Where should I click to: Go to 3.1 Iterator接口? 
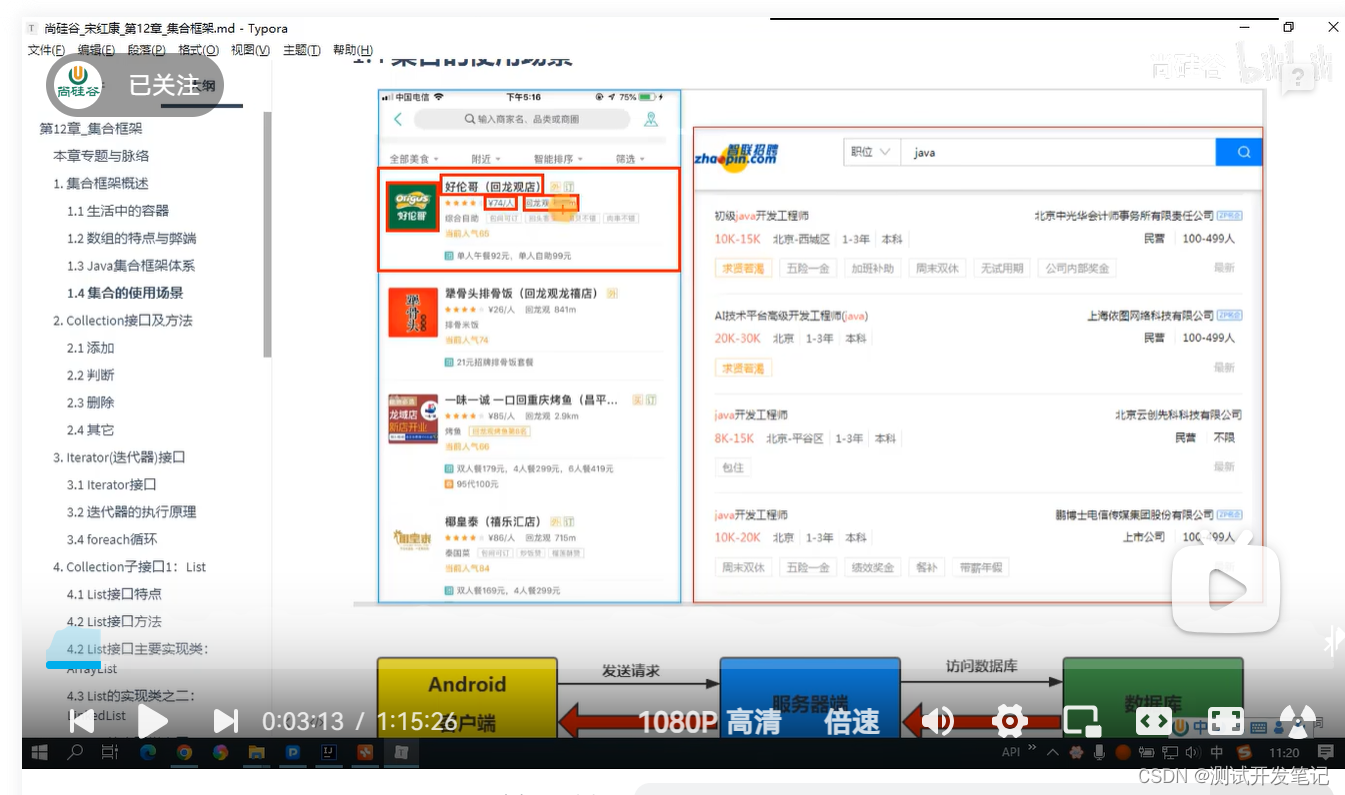coord(112,485)
